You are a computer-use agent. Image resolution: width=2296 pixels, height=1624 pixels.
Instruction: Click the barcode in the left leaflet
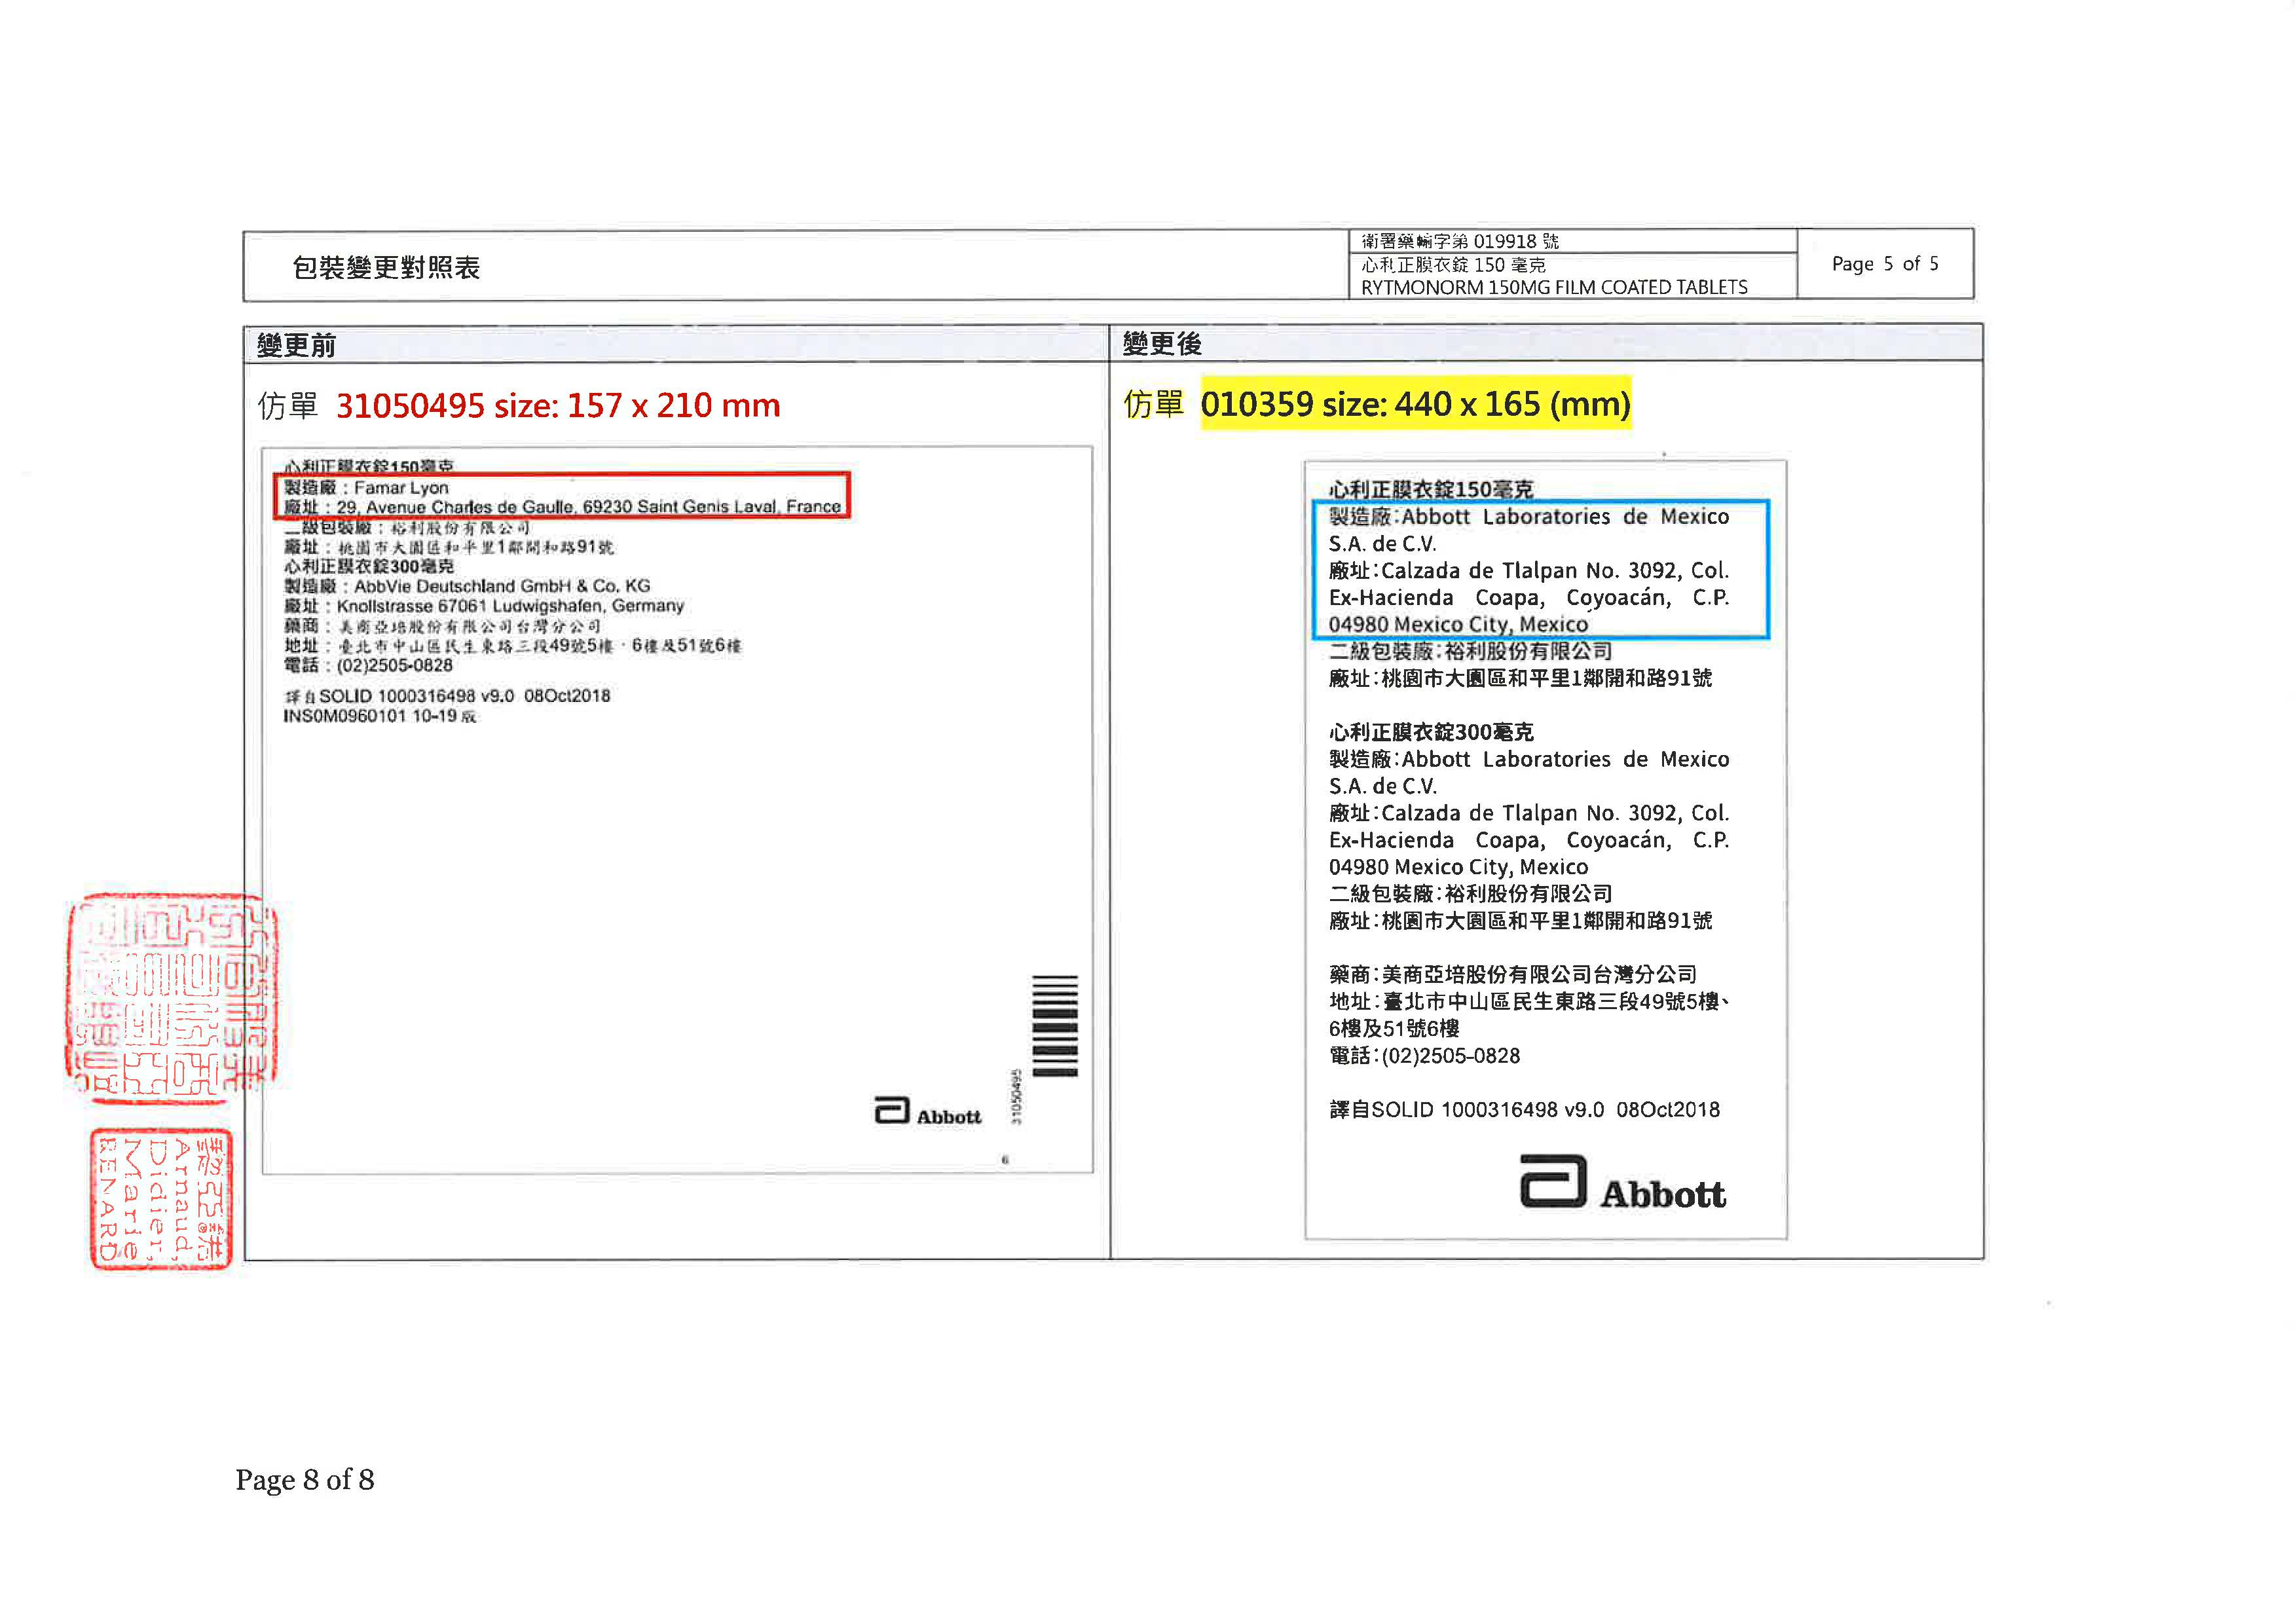1055,1026
